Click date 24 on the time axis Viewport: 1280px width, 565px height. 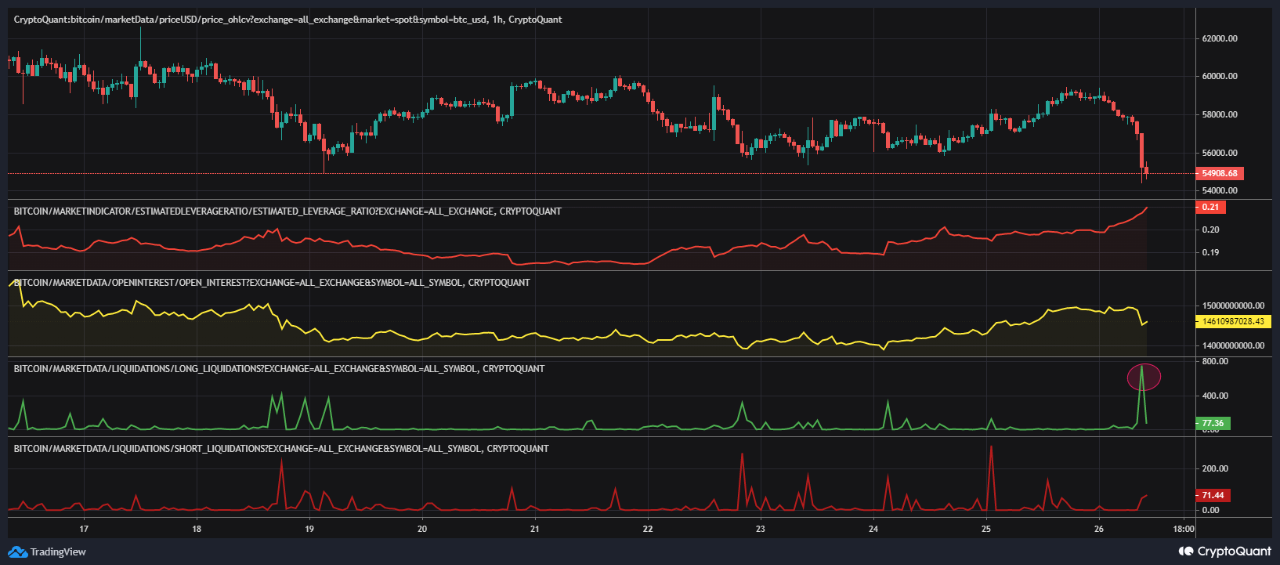873,529
